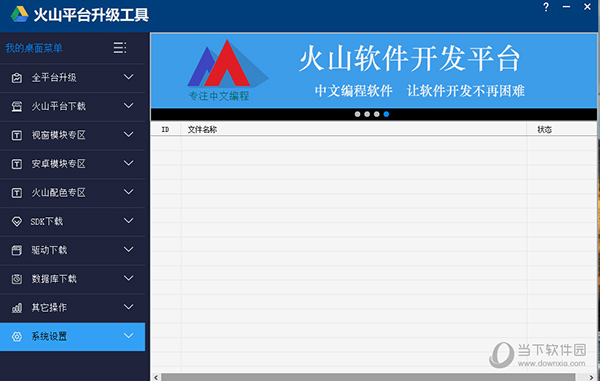Switch to the third banner slide dot
Viewport: 600px width, 381px height.
coord(377,114)
